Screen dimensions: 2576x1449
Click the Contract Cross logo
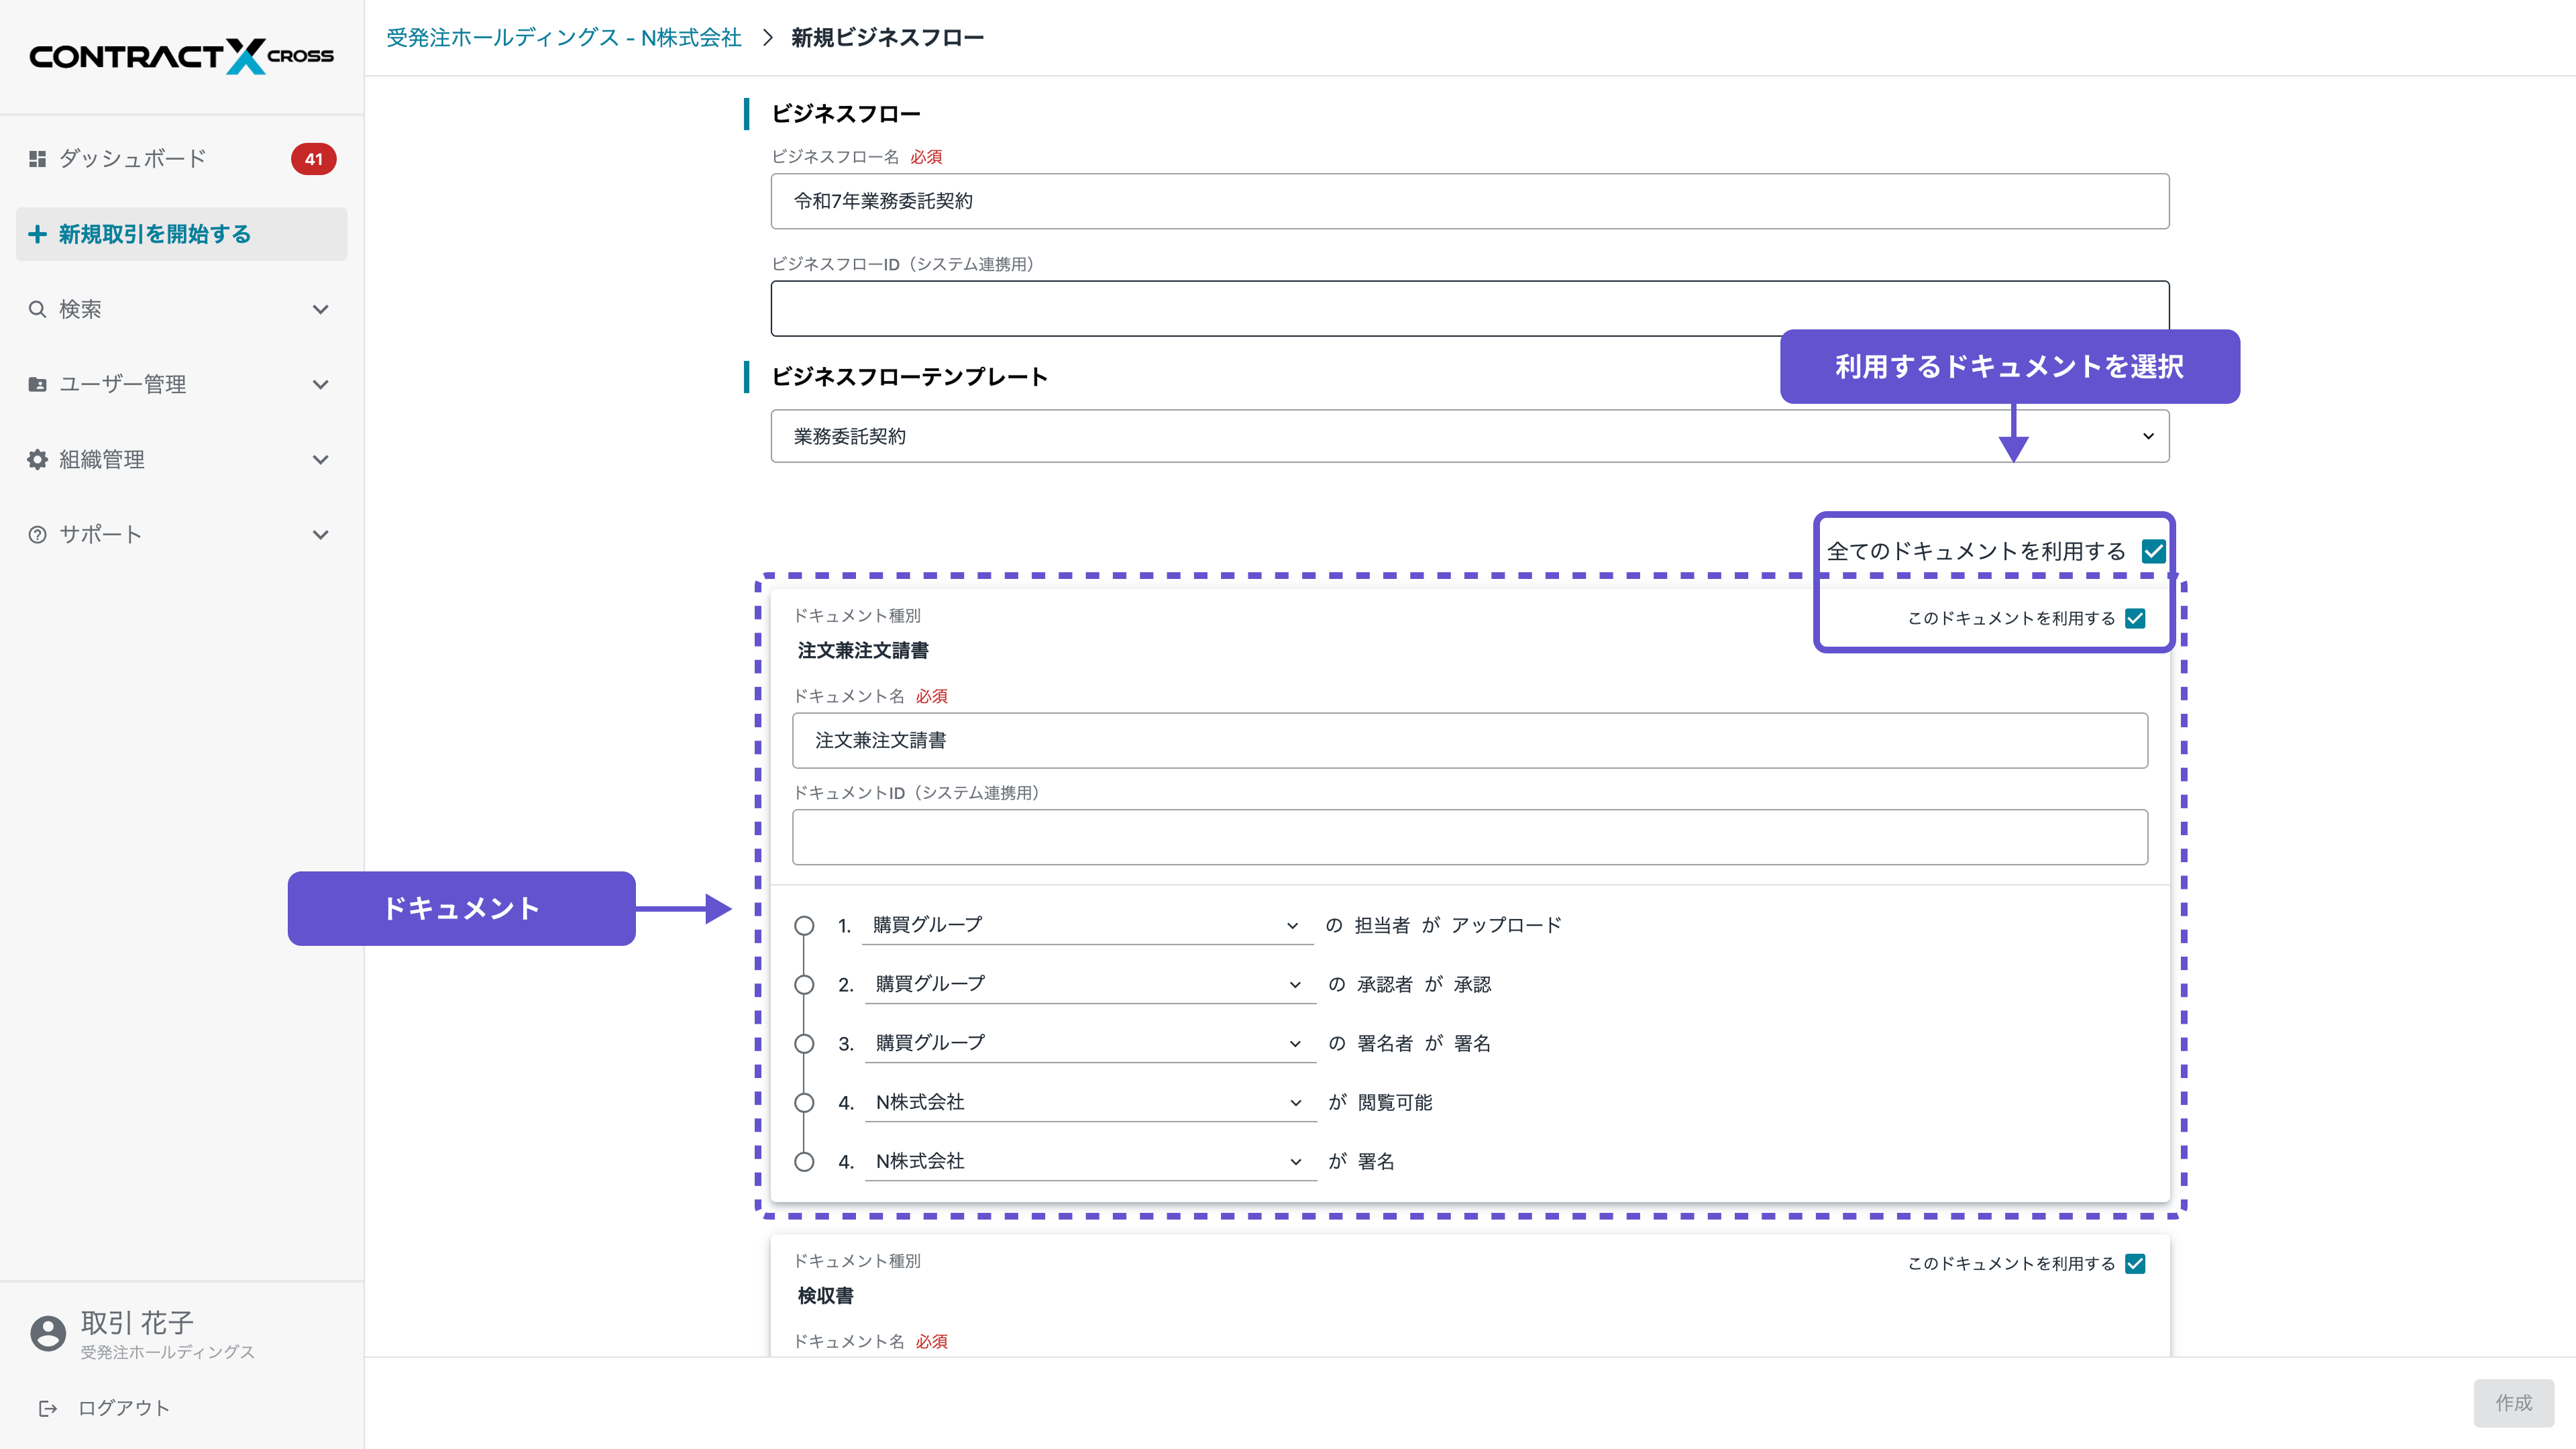coord(181,56)
